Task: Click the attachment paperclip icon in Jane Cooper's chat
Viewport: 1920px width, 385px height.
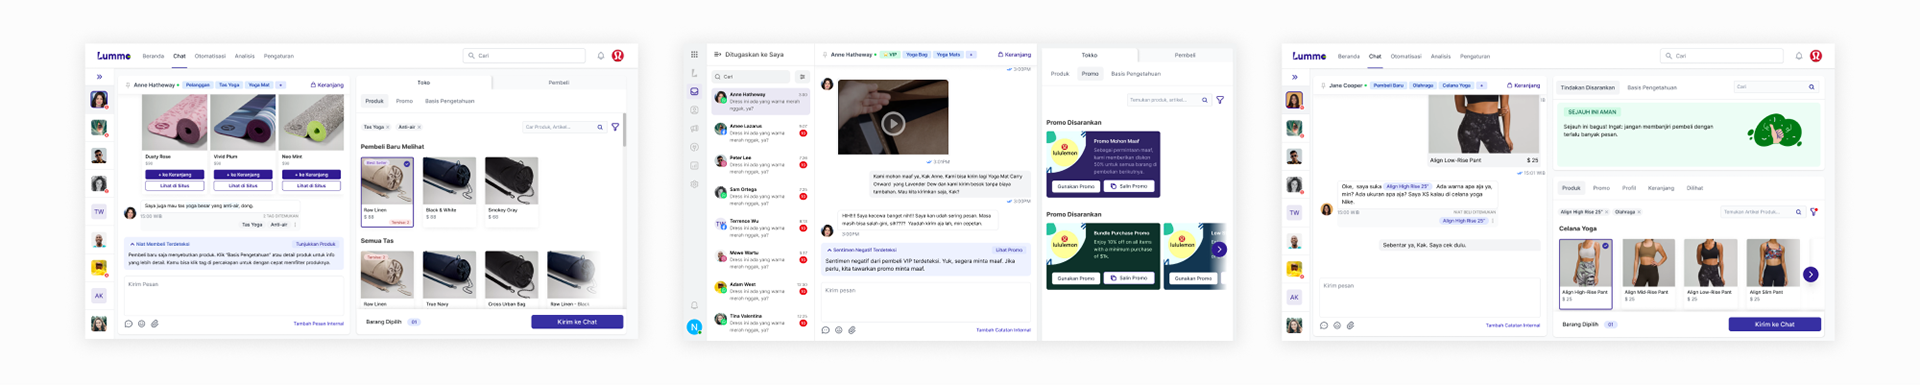Action: [x=1350, y=325]
